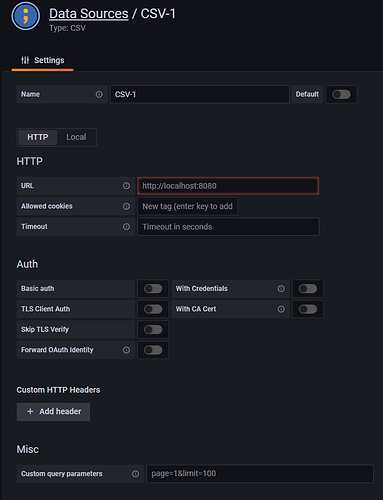Click the info icon beside Timeout
383x500 pixels.
126,227
